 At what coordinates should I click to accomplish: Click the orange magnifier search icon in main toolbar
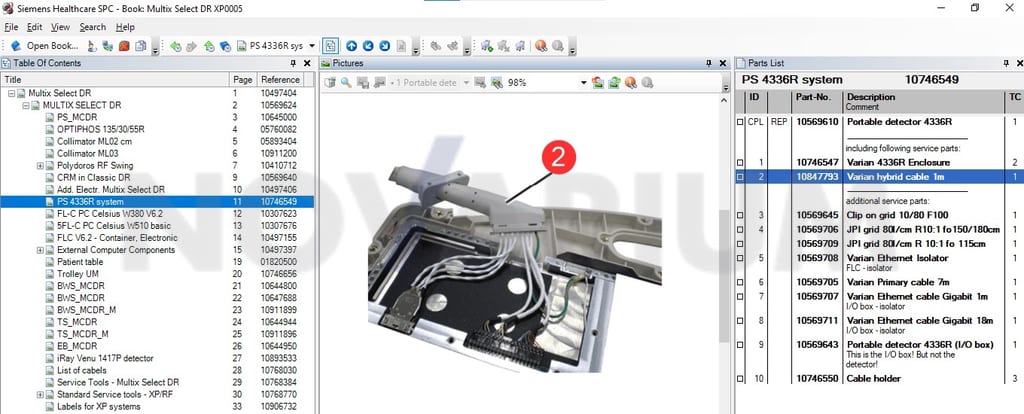pyautogui.click(x=541, y=46)
